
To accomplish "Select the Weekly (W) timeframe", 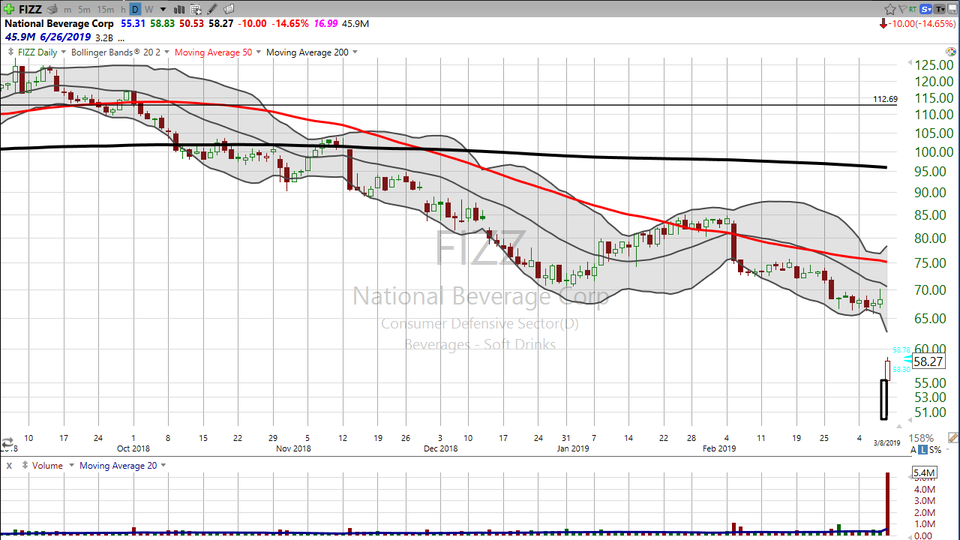I will [149, 10].
